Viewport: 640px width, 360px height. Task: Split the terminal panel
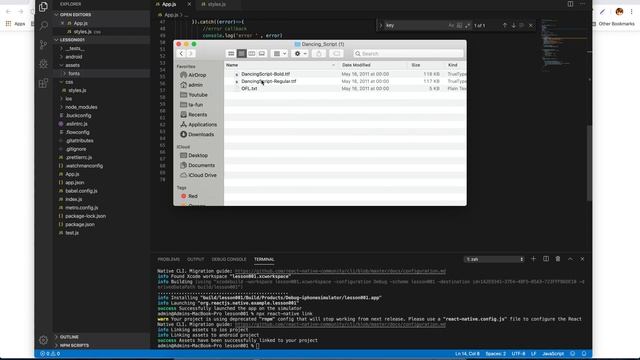(546, 259)
